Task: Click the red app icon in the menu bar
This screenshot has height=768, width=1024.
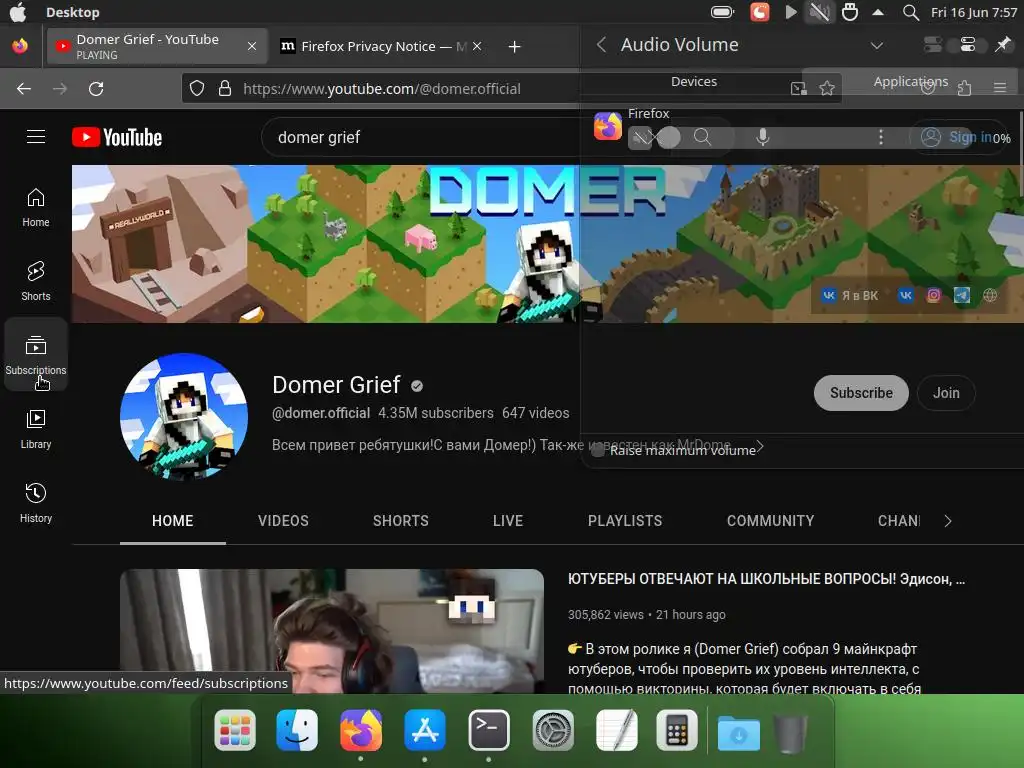Action: (x=760, y=12)
